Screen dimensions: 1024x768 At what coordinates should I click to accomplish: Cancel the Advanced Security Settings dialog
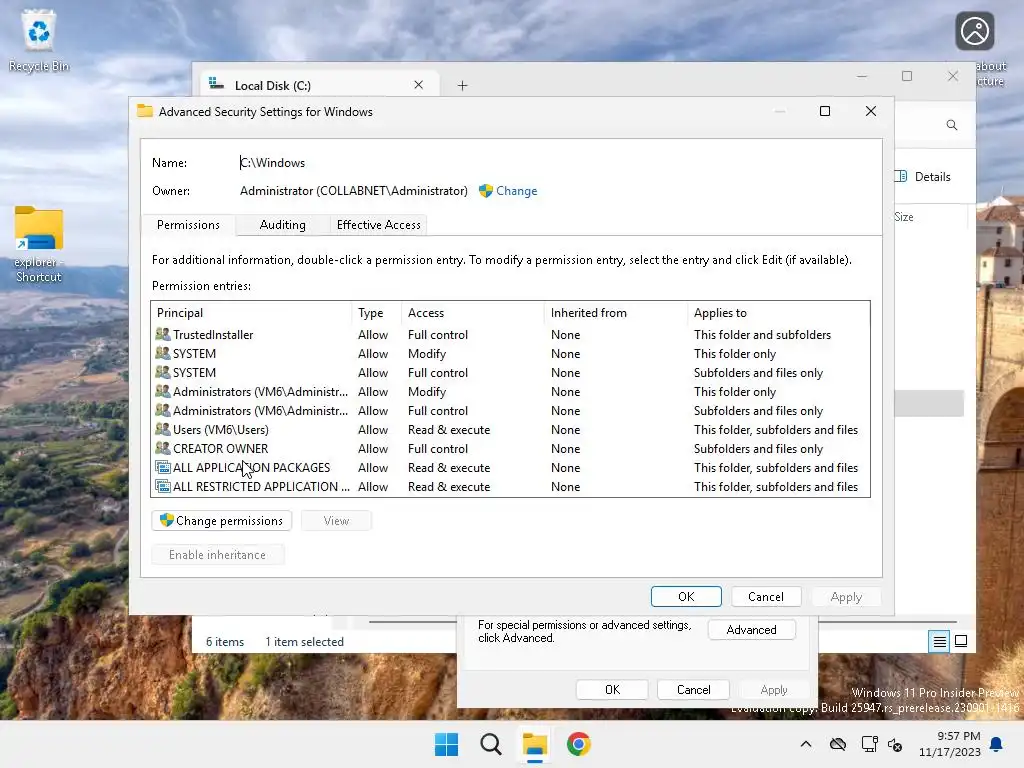(x=765, y=597)
